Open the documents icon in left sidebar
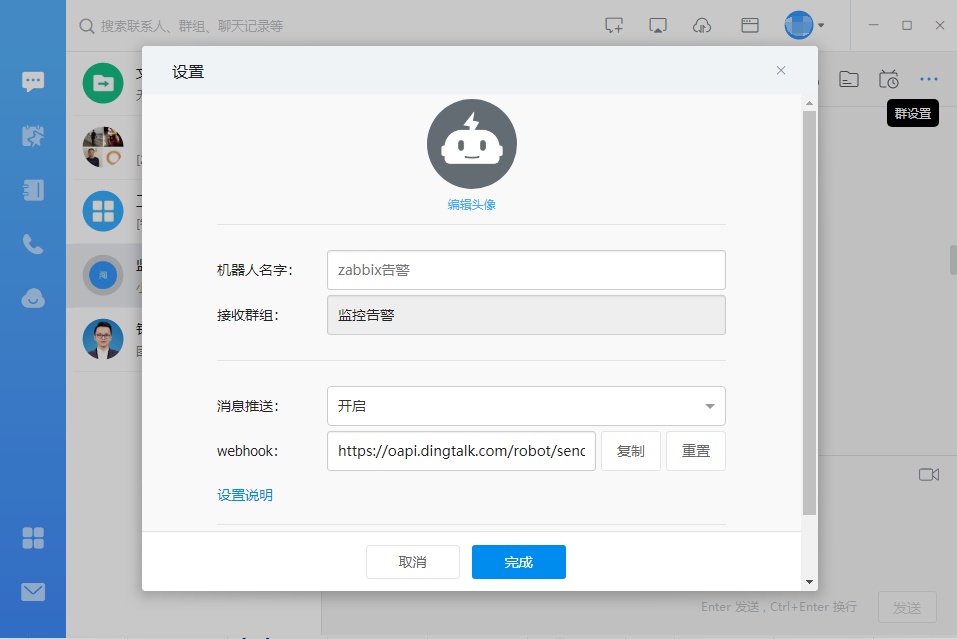The width and height of the screenshot is (957, 639). click(x=33, y=190)
